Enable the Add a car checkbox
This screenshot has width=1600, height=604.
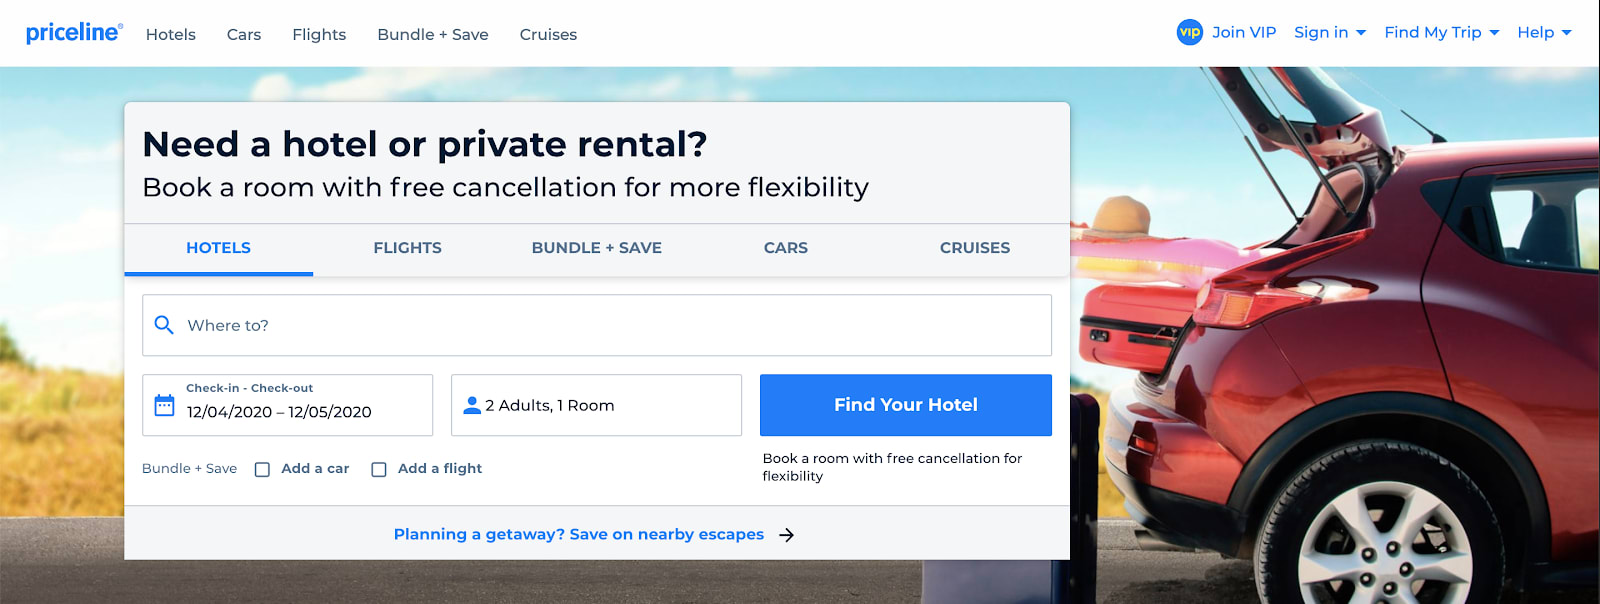(x=262, y=468)
